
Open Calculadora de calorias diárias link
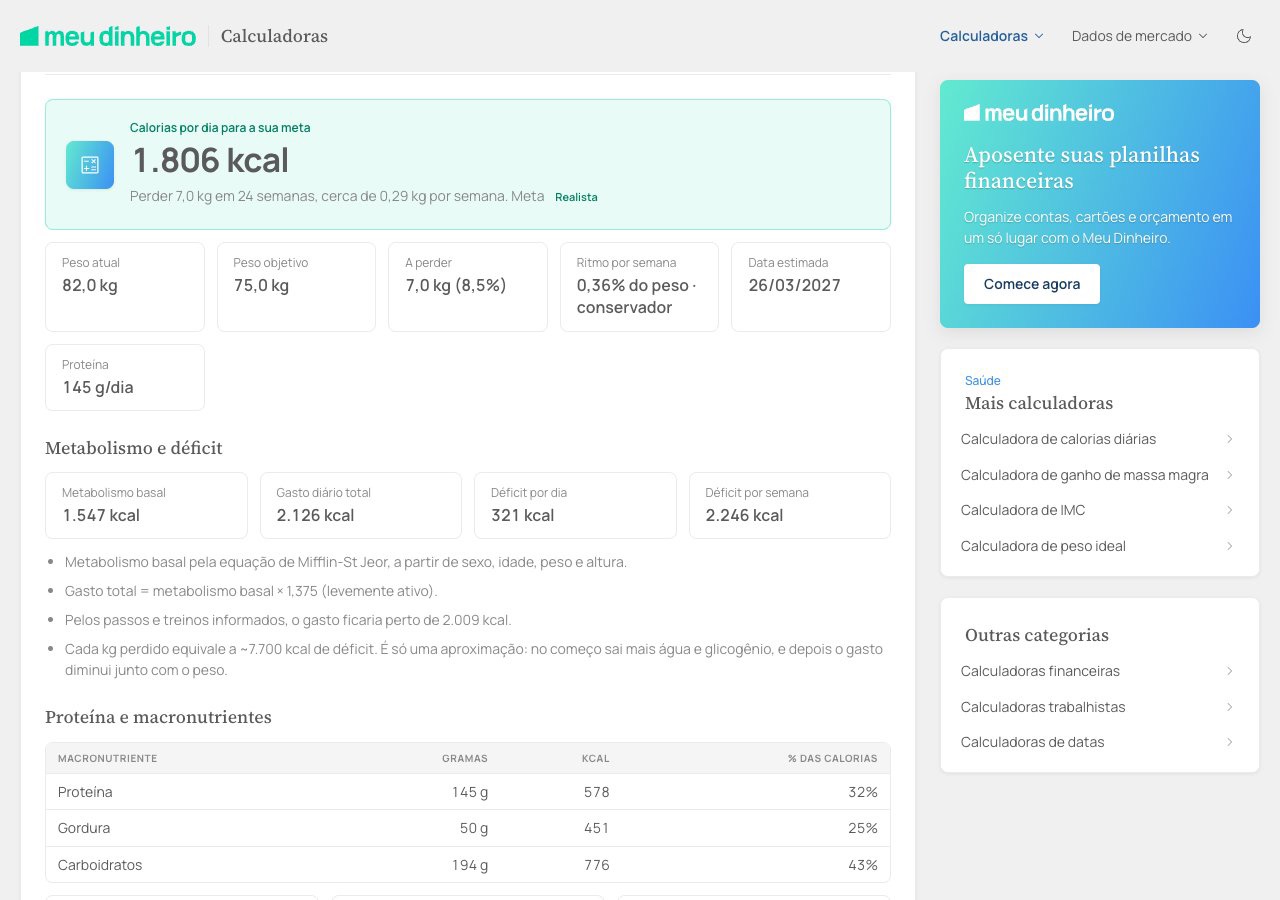(1058, 439)
